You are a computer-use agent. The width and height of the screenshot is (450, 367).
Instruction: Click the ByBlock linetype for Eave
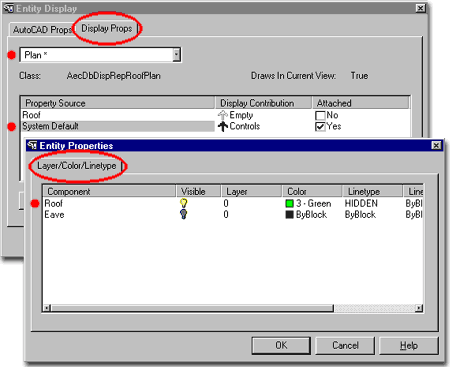pyautogui.click(x=360, y=215)
